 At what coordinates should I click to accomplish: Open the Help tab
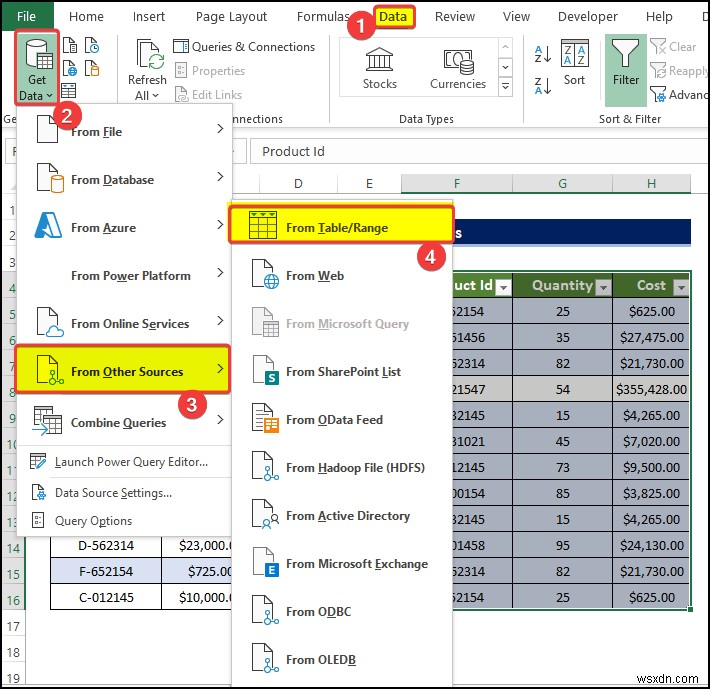click(659, 17)
